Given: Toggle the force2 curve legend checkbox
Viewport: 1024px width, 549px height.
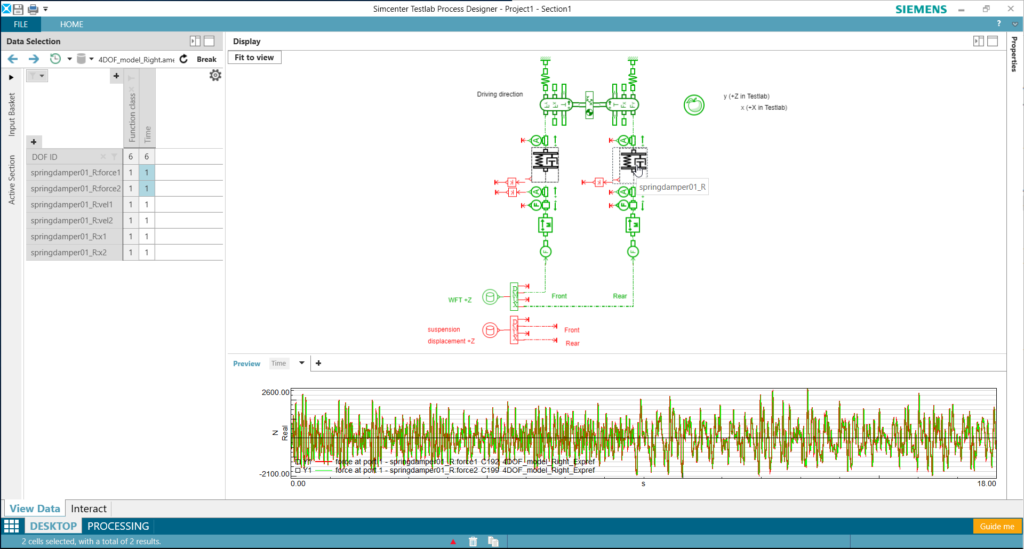Looking at the screenshot, I should (x=298, y=470).
